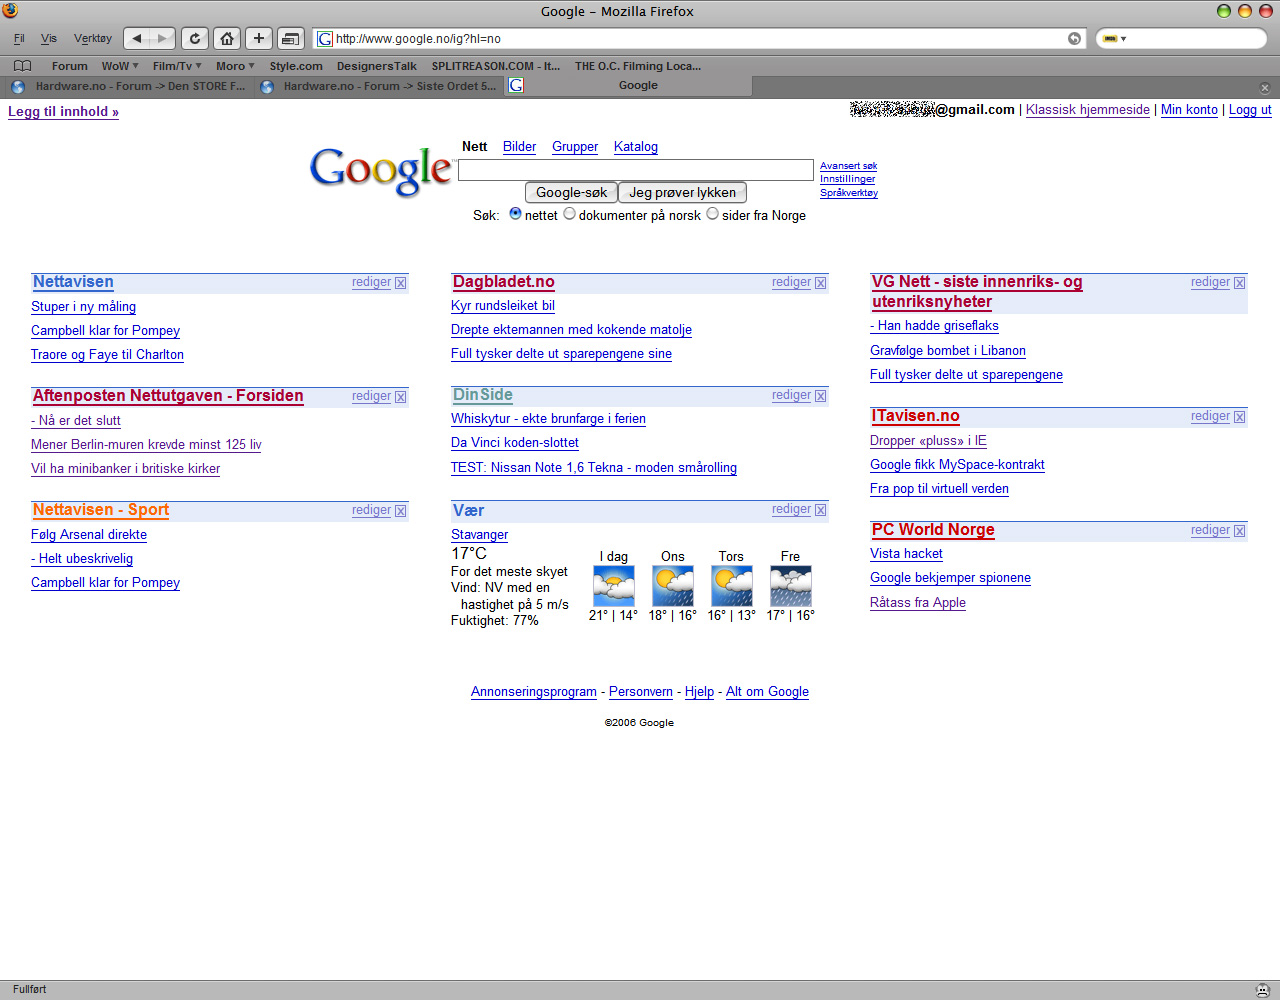Open the Style.com bookmark
This screenshot has height=1000, width=1280.
tap(296, 66)
